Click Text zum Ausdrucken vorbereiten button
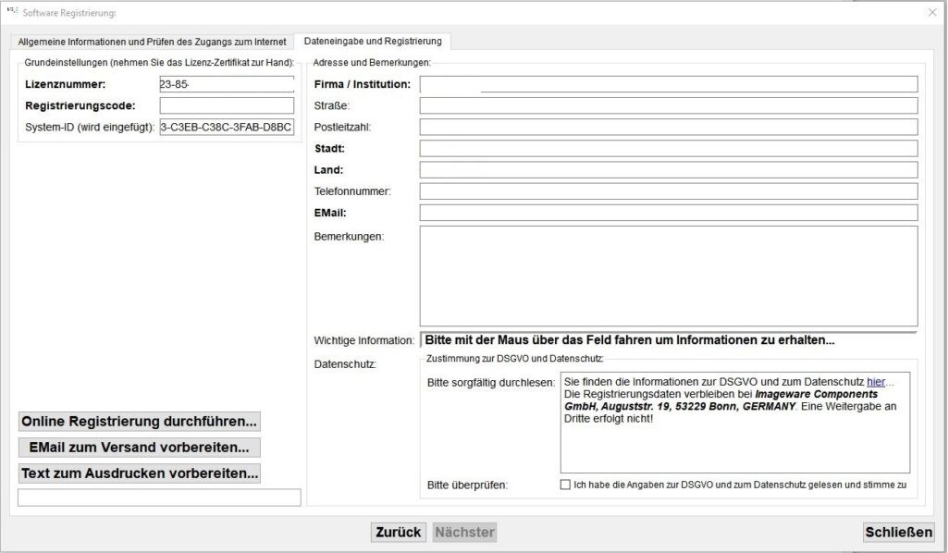Image resolution: width=948 pixels, height=553 pixels. coord(140,473)
